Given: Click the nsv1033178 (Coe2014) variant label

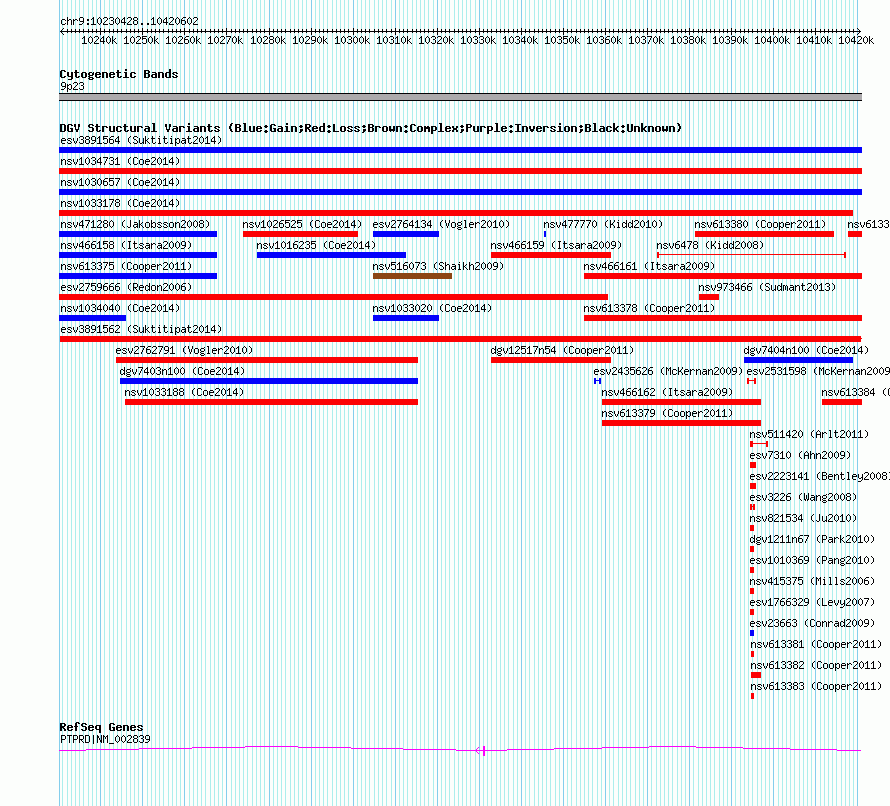Looking at the screenshot, I should click(x=120, y=203).
